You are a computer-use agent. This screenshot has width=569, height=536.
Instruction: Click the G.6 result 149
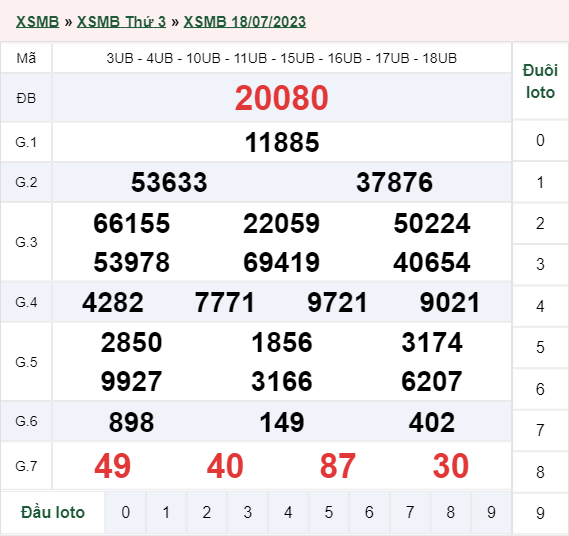[282, 422]
